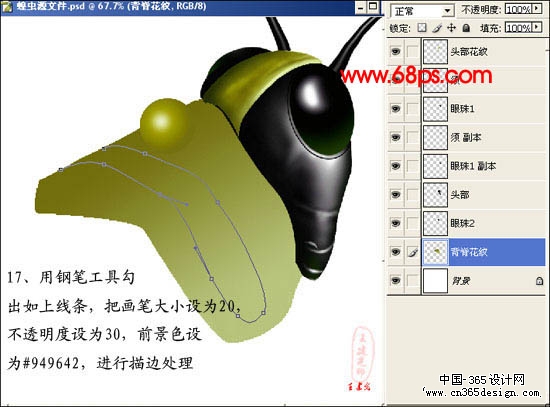
Task: Click the fill 100% value field
Action: click(518, 27)
